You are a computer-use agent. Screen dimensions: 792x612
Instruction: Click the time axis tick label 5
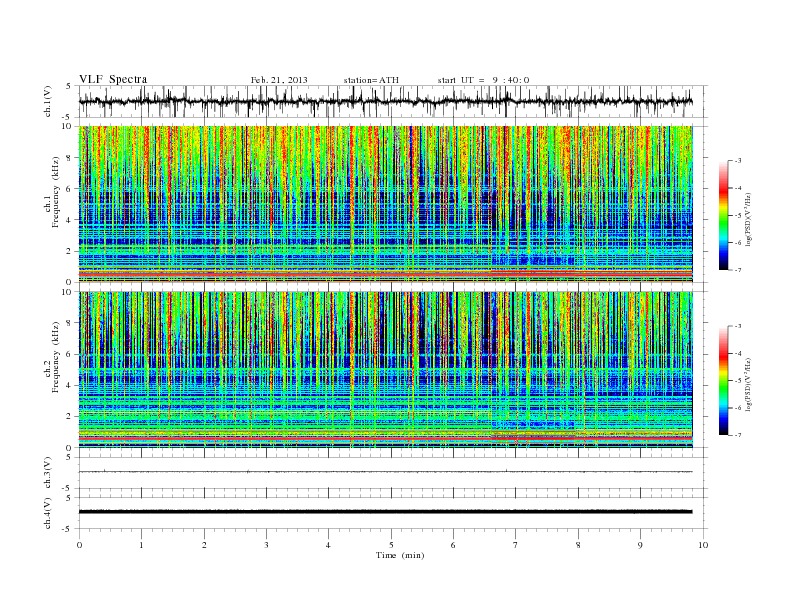(x=391, y=545)
